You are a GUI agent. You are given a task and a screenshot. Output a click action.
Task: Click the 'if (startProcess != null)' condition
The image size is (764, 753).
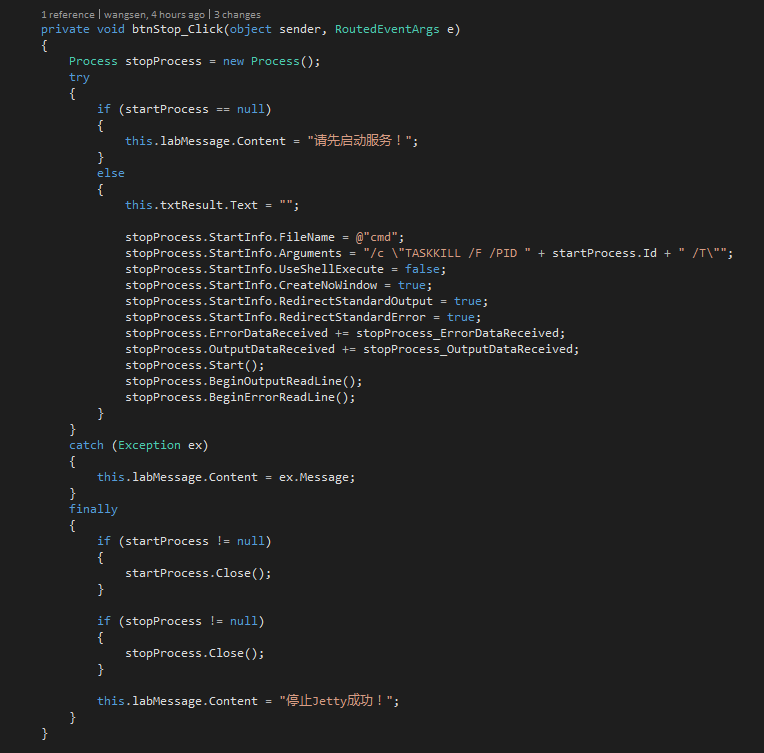(x=184, y=541)
